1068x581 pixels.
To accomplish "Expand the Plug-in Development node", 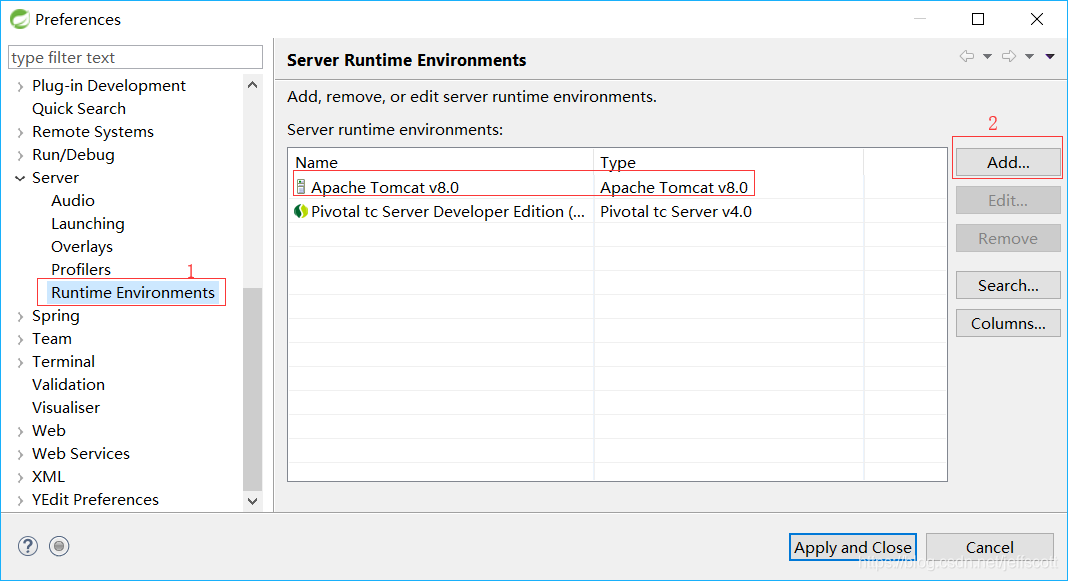I will click(x=20, y=87).
